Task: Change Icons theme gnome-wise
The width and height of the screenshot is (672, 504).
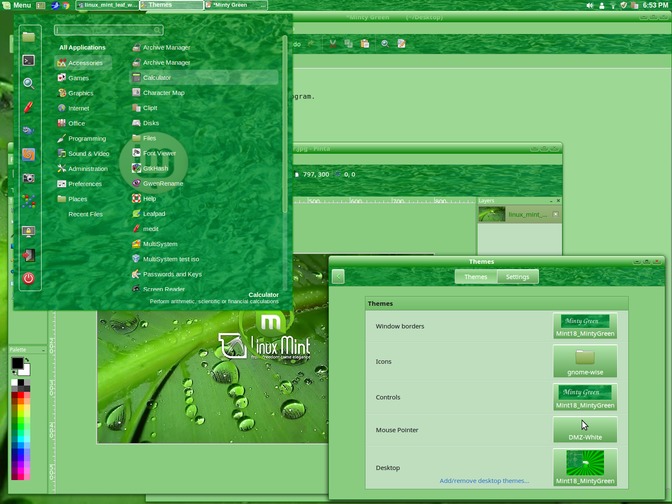Action: (585, 361)
